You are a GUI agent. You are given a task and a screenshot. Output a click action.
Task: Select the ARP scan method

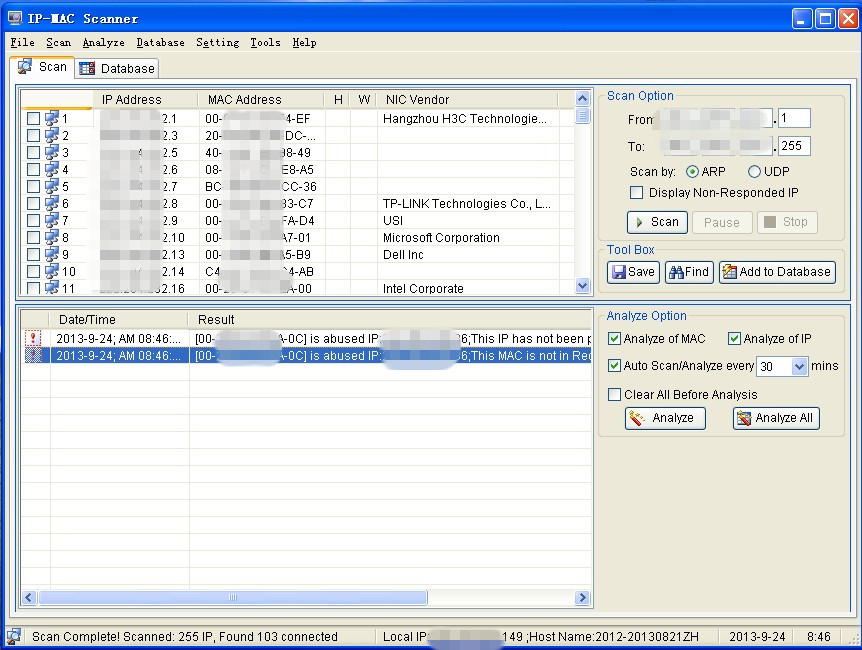pyautogui.click(x=692, y=172)
